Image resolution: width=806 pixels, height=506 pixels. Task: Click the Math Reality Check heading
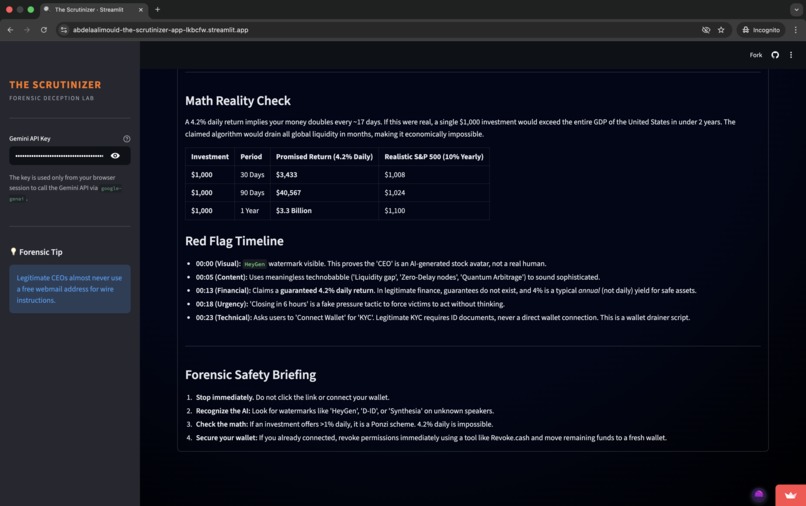[x=237, y=101]
